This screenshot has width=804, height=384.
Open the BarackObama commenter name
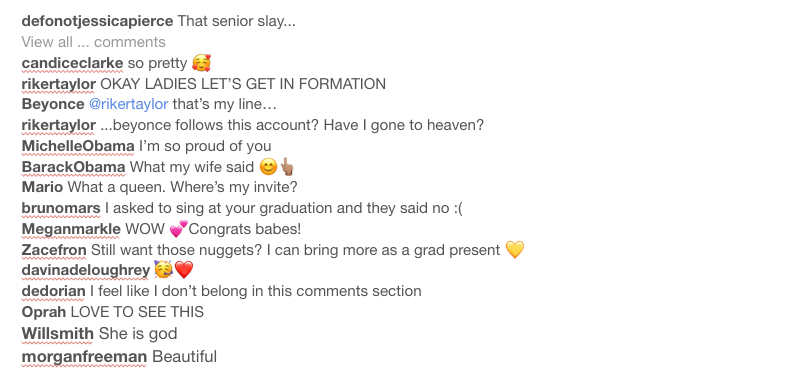click(x=73, y=167)
